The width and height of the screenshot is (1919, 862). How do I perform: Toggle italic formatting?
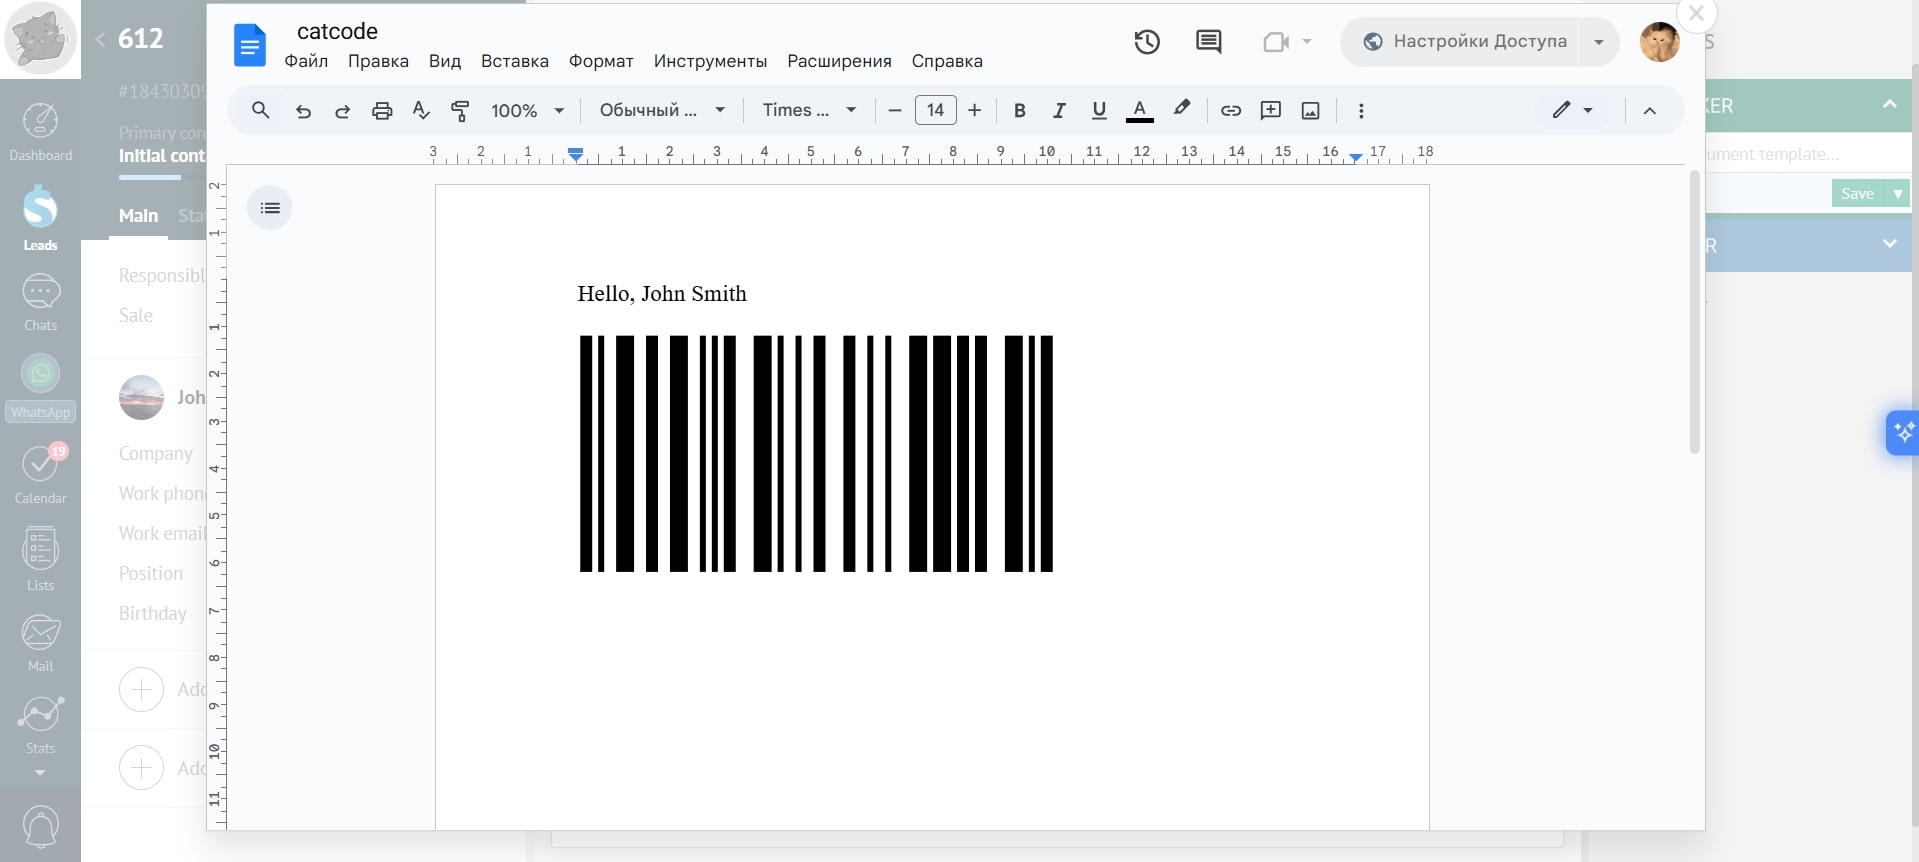[x=1059, y=111]
